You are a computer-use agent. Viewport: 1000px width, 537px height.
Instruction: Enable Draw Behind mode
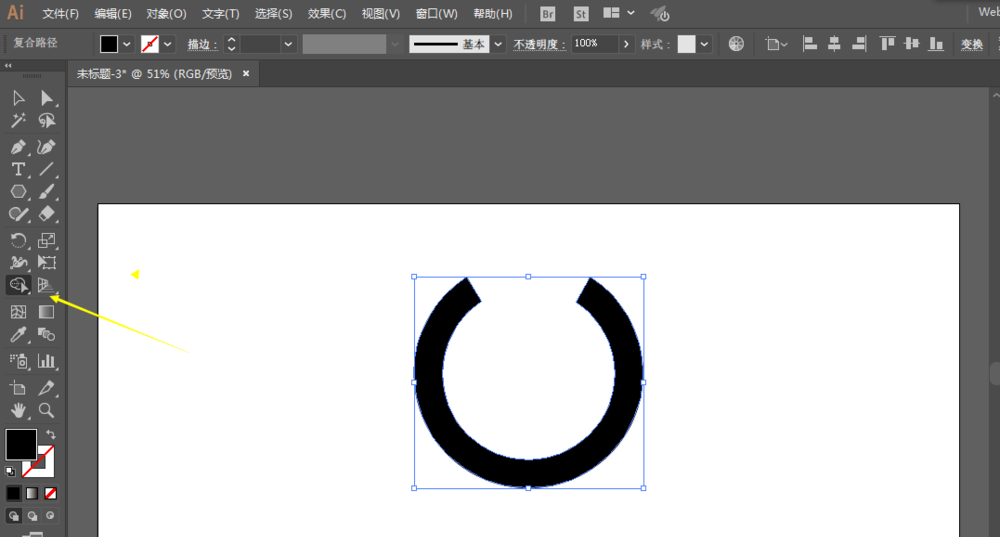tap(32, 515)
